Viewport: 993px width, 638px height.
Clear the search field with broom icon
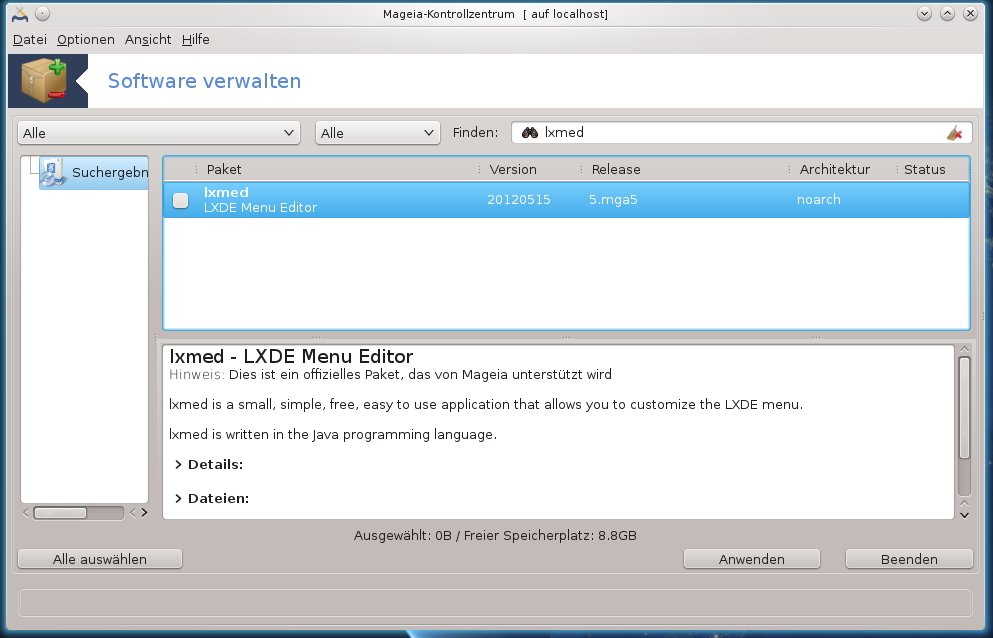(954, 133)
